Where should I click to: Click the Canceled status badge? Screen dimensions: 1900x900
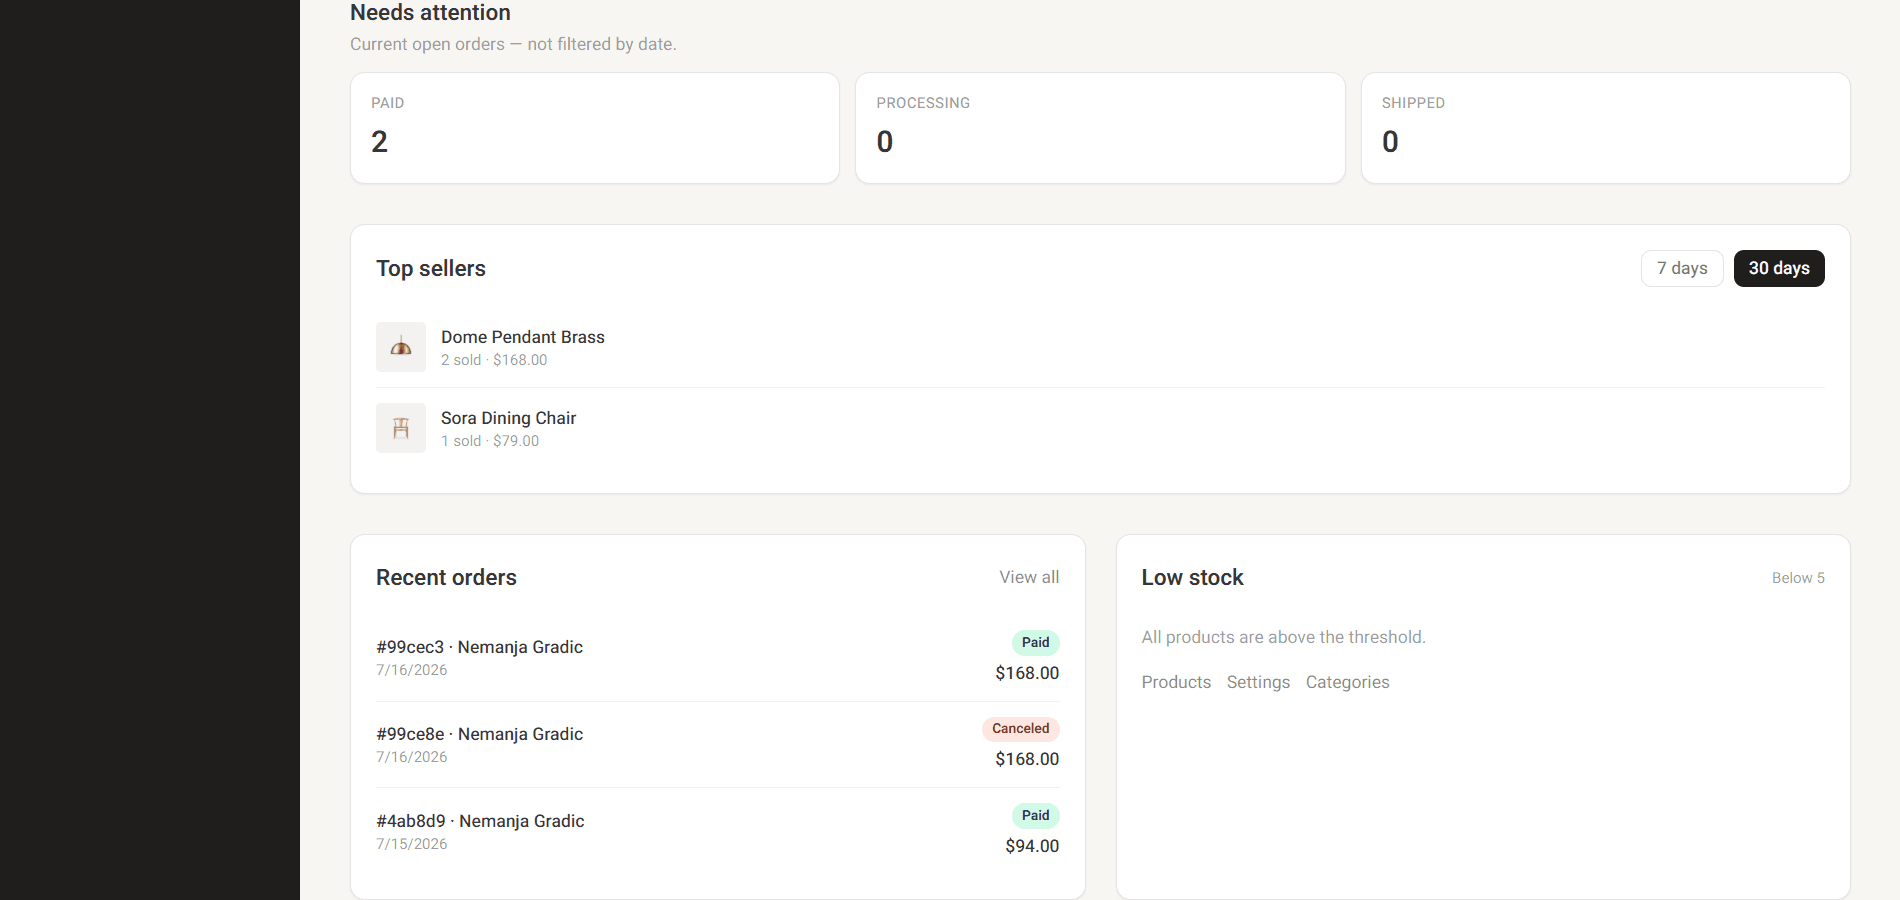(1020, 729)
